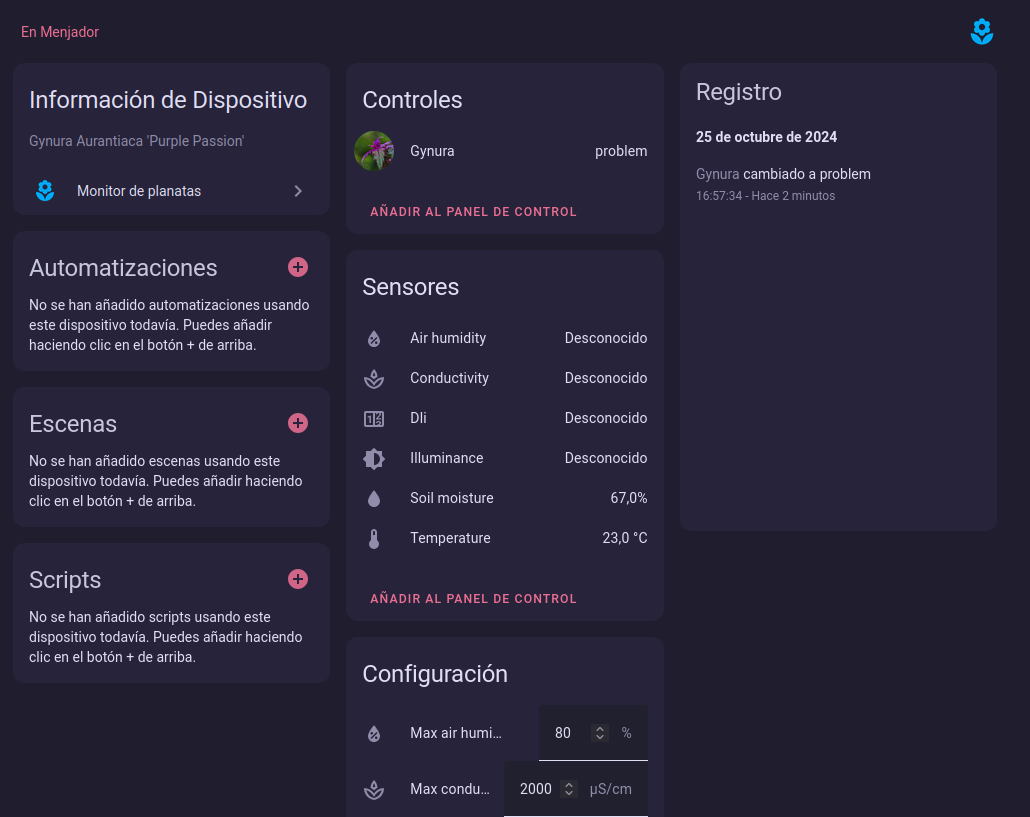Adjust Max conductivity stepper arrows
Viewport: 1030px width, 817px height.
pyautogui.click(x=569, y=789)
